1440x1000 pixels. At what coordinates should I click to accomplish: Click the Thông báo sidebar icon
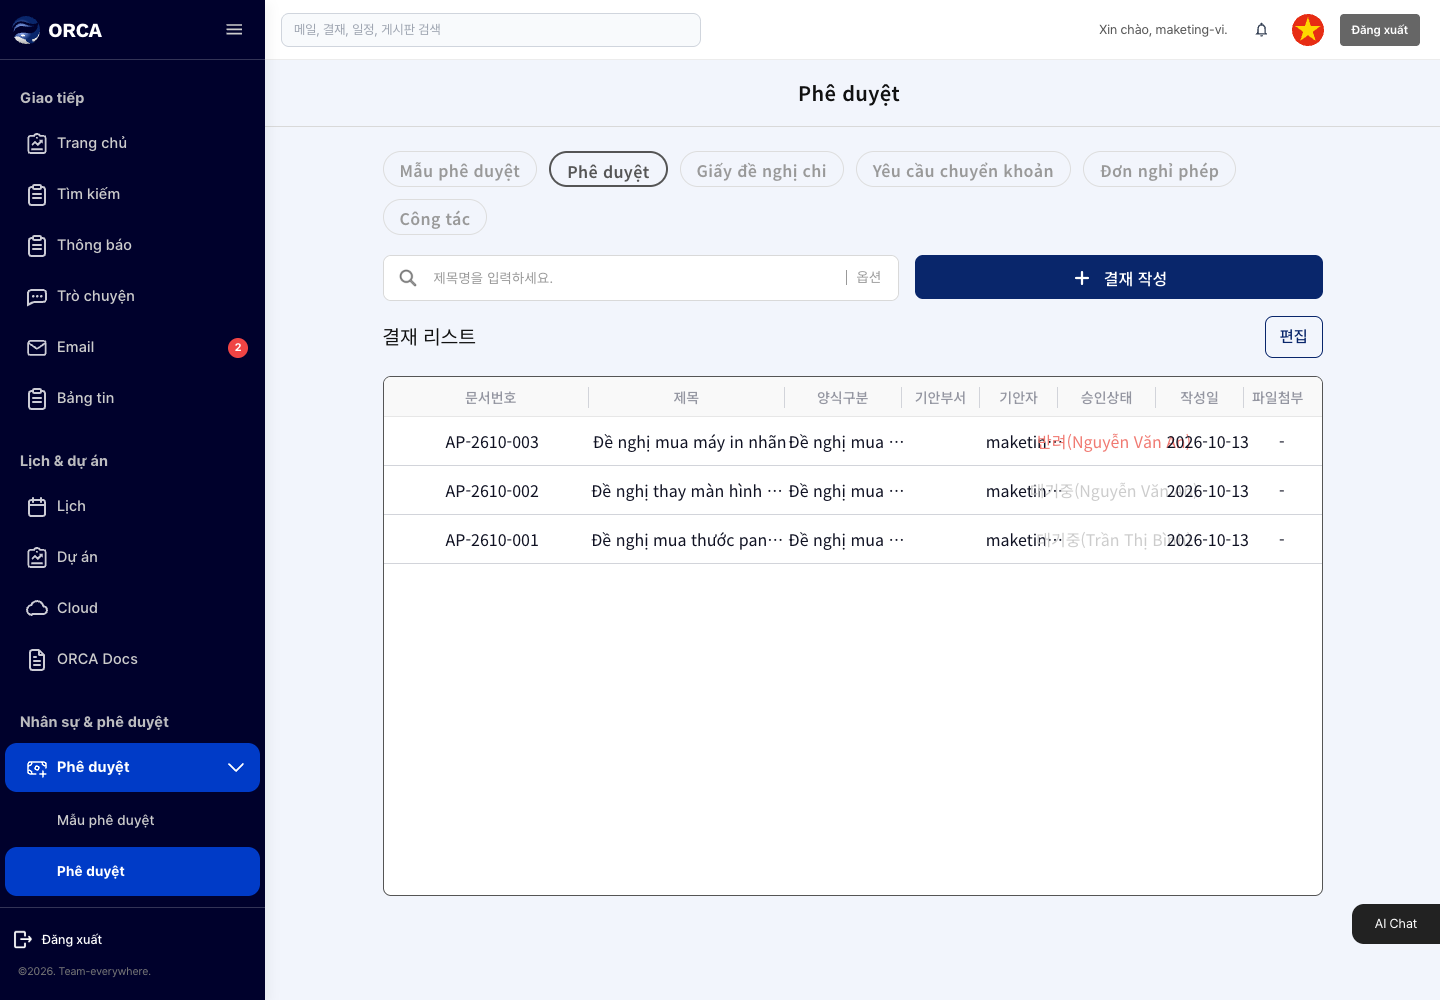pyautogui.click(x=37, y=246)
